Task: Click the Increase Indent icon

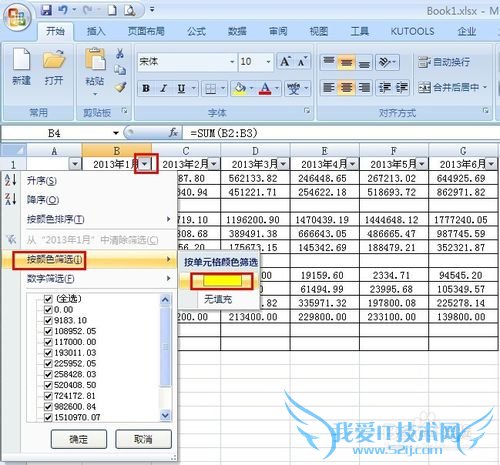Action: pyautogui.click(x=401, y=88)
